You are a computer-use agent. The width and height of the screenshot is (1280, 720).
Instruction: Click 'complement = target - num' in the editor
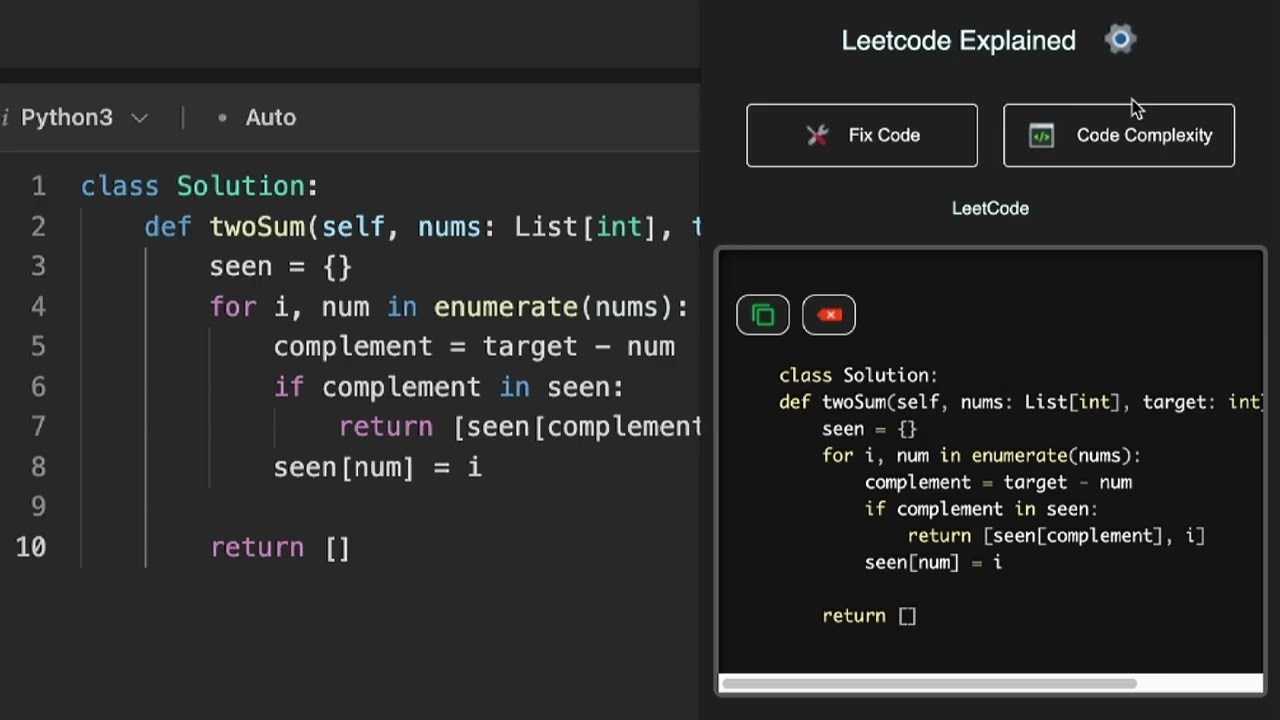tap(474, 347)
